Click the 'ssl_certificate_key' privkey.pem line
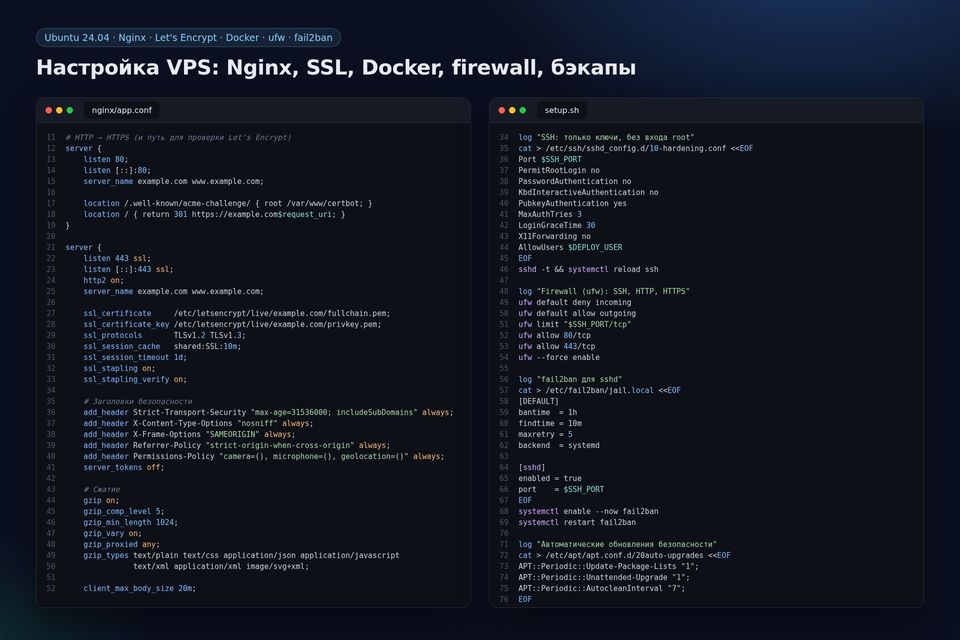 (x=232, y=325)
